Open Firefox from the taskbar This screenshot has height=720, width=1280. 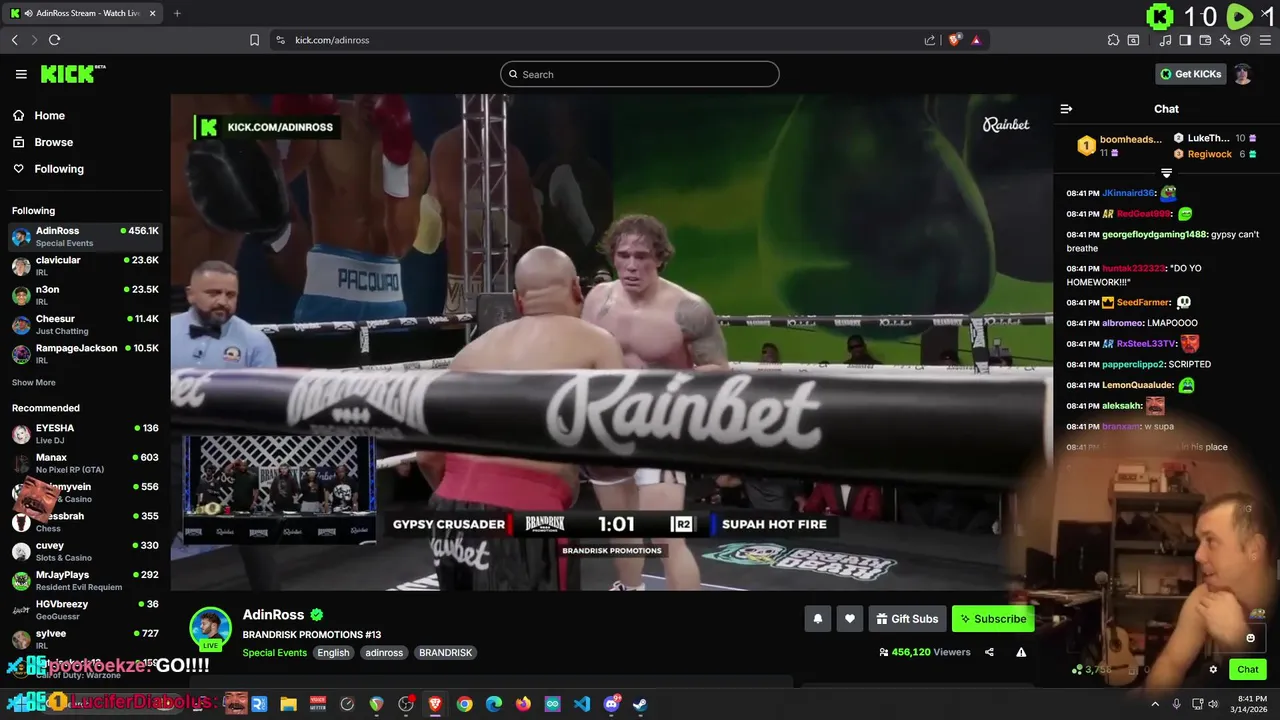pos(523,704)
